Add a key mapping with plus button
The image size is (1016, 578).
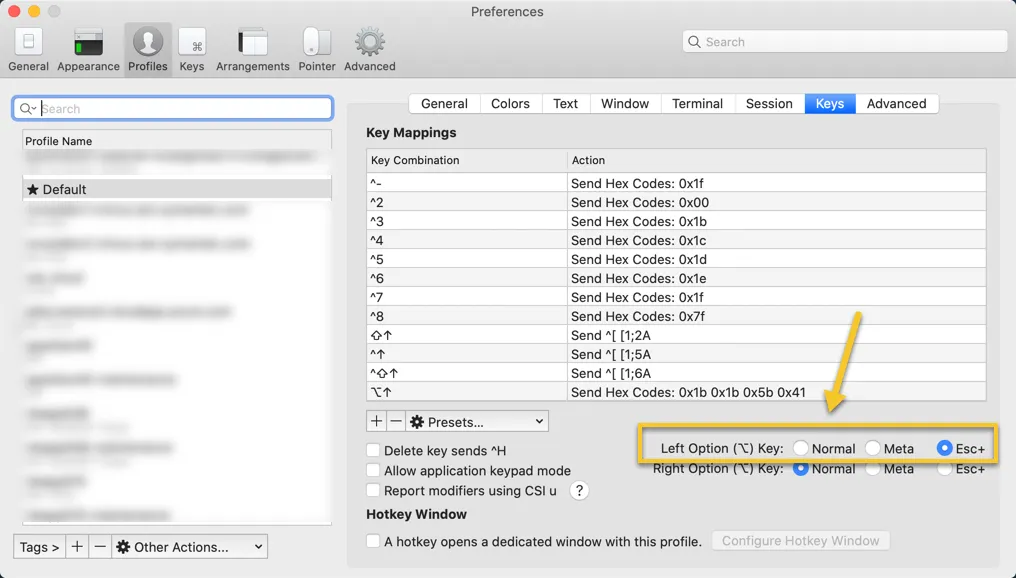point(377,422)
